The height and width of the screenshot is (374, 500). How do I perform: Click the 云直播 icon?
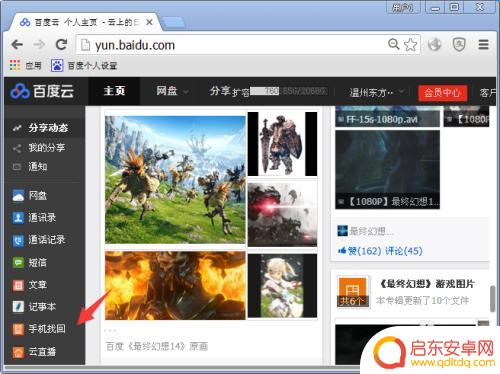(x=18, y=351)
